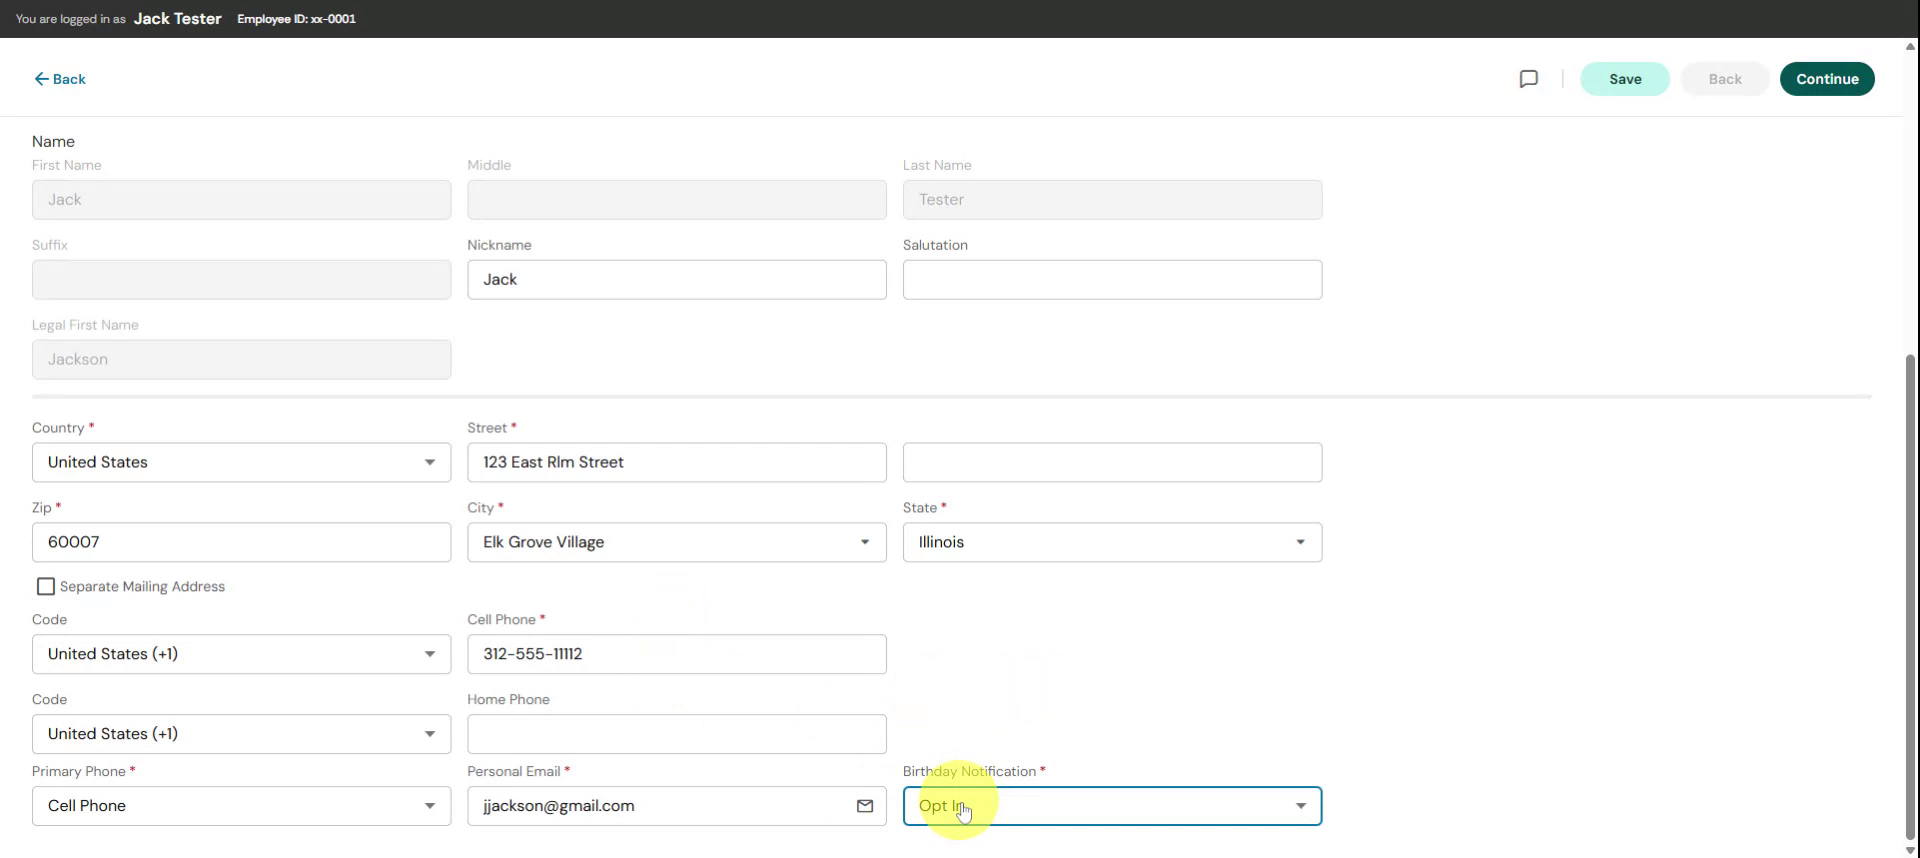
Task: Click the scrollbar down arrow
Action: click(x=1910, y=850)
